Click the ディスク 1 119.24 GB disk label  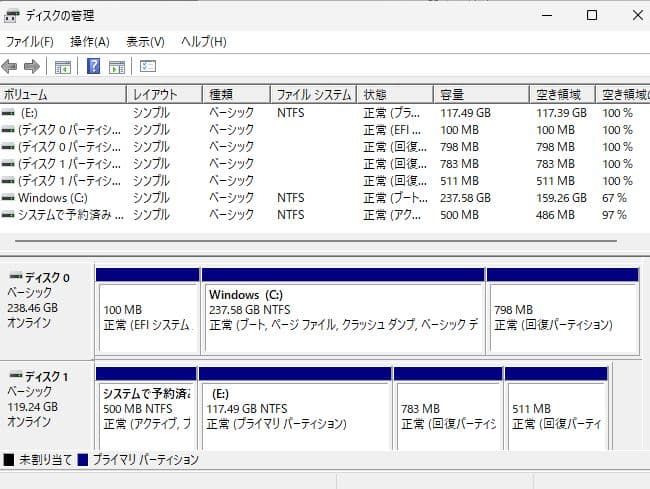click(x=46, y=405)
